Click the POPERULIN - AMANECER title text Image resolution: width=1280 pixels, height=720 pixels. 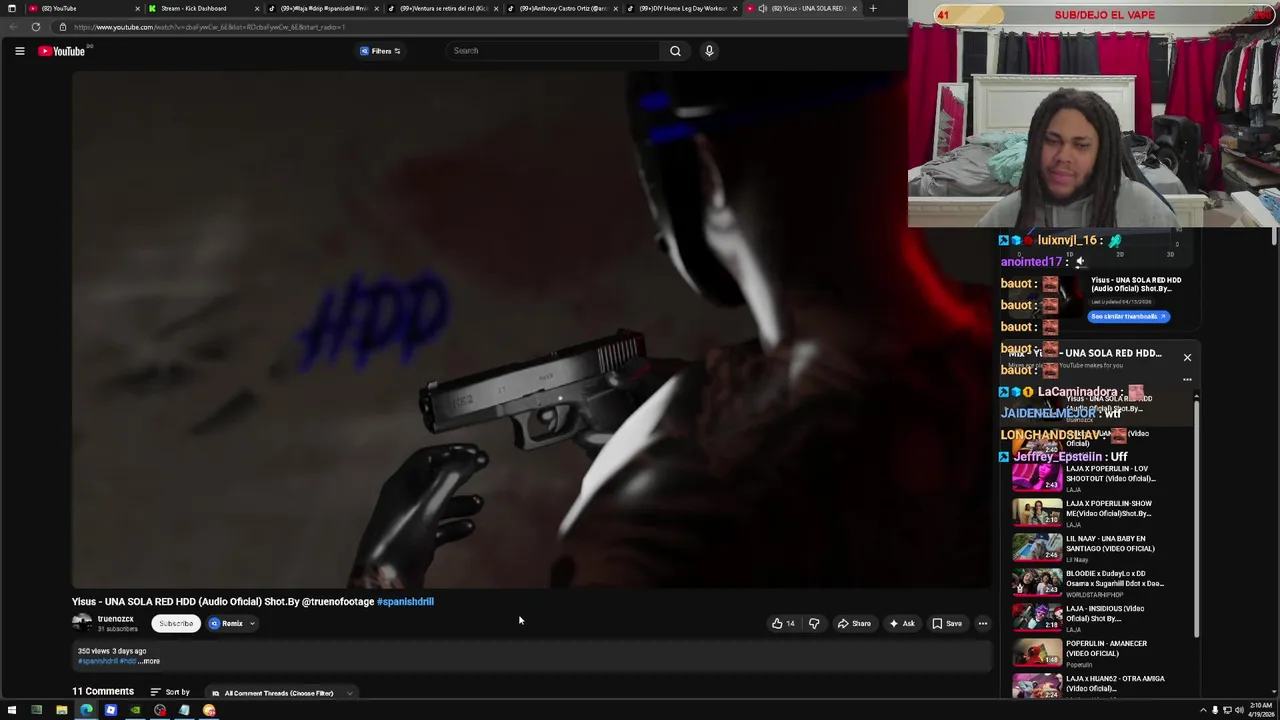coord(1106,648)
